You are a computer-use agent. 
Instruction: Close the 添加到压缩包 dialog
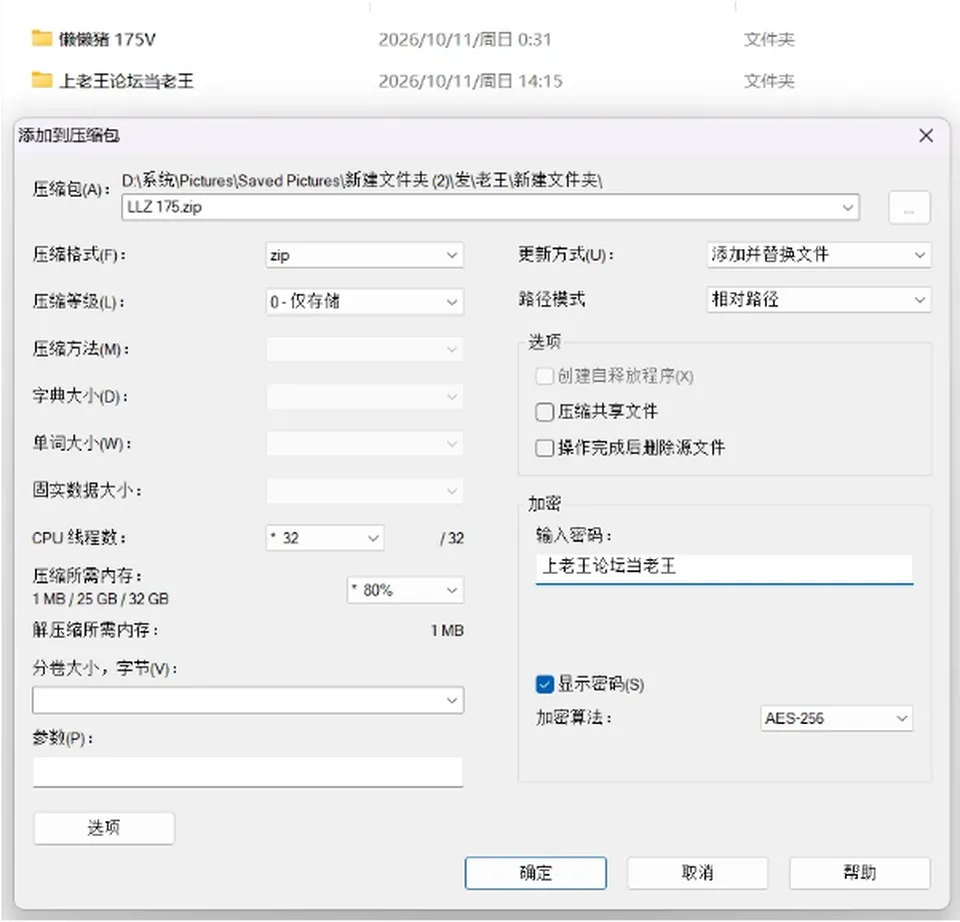[926, 136]
